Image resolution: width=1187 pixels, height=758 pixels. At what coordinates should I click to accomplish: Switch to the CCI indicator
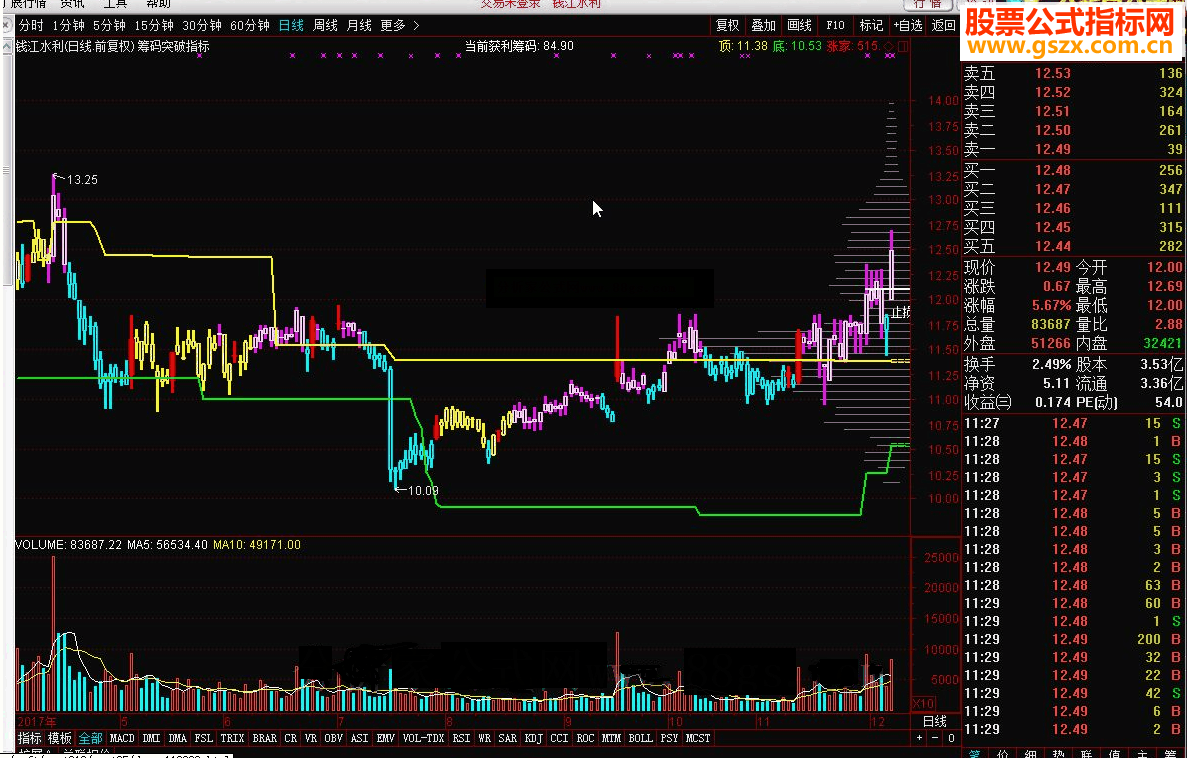559,738
